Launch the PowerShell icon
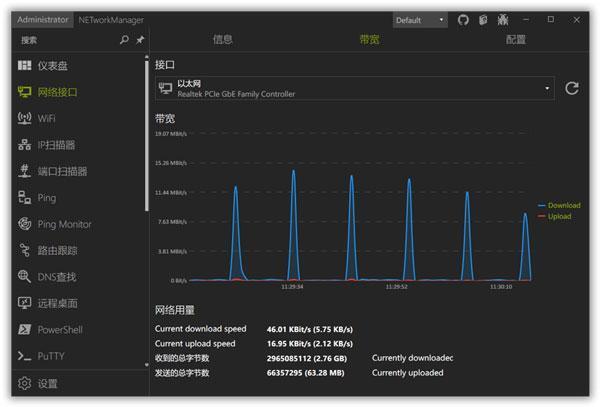The image size is (600, 407). [24, 329]
